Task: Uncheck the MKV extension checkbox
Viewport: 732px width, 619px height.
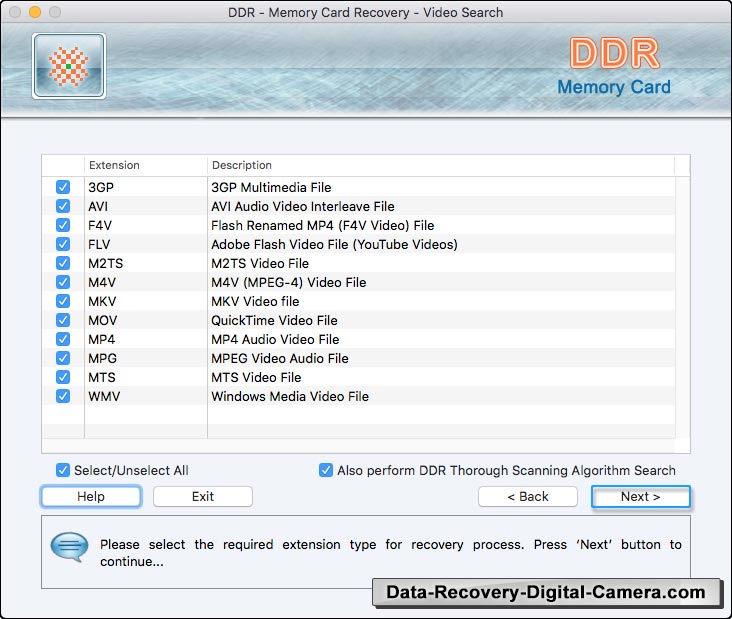Action: point(63,301)
